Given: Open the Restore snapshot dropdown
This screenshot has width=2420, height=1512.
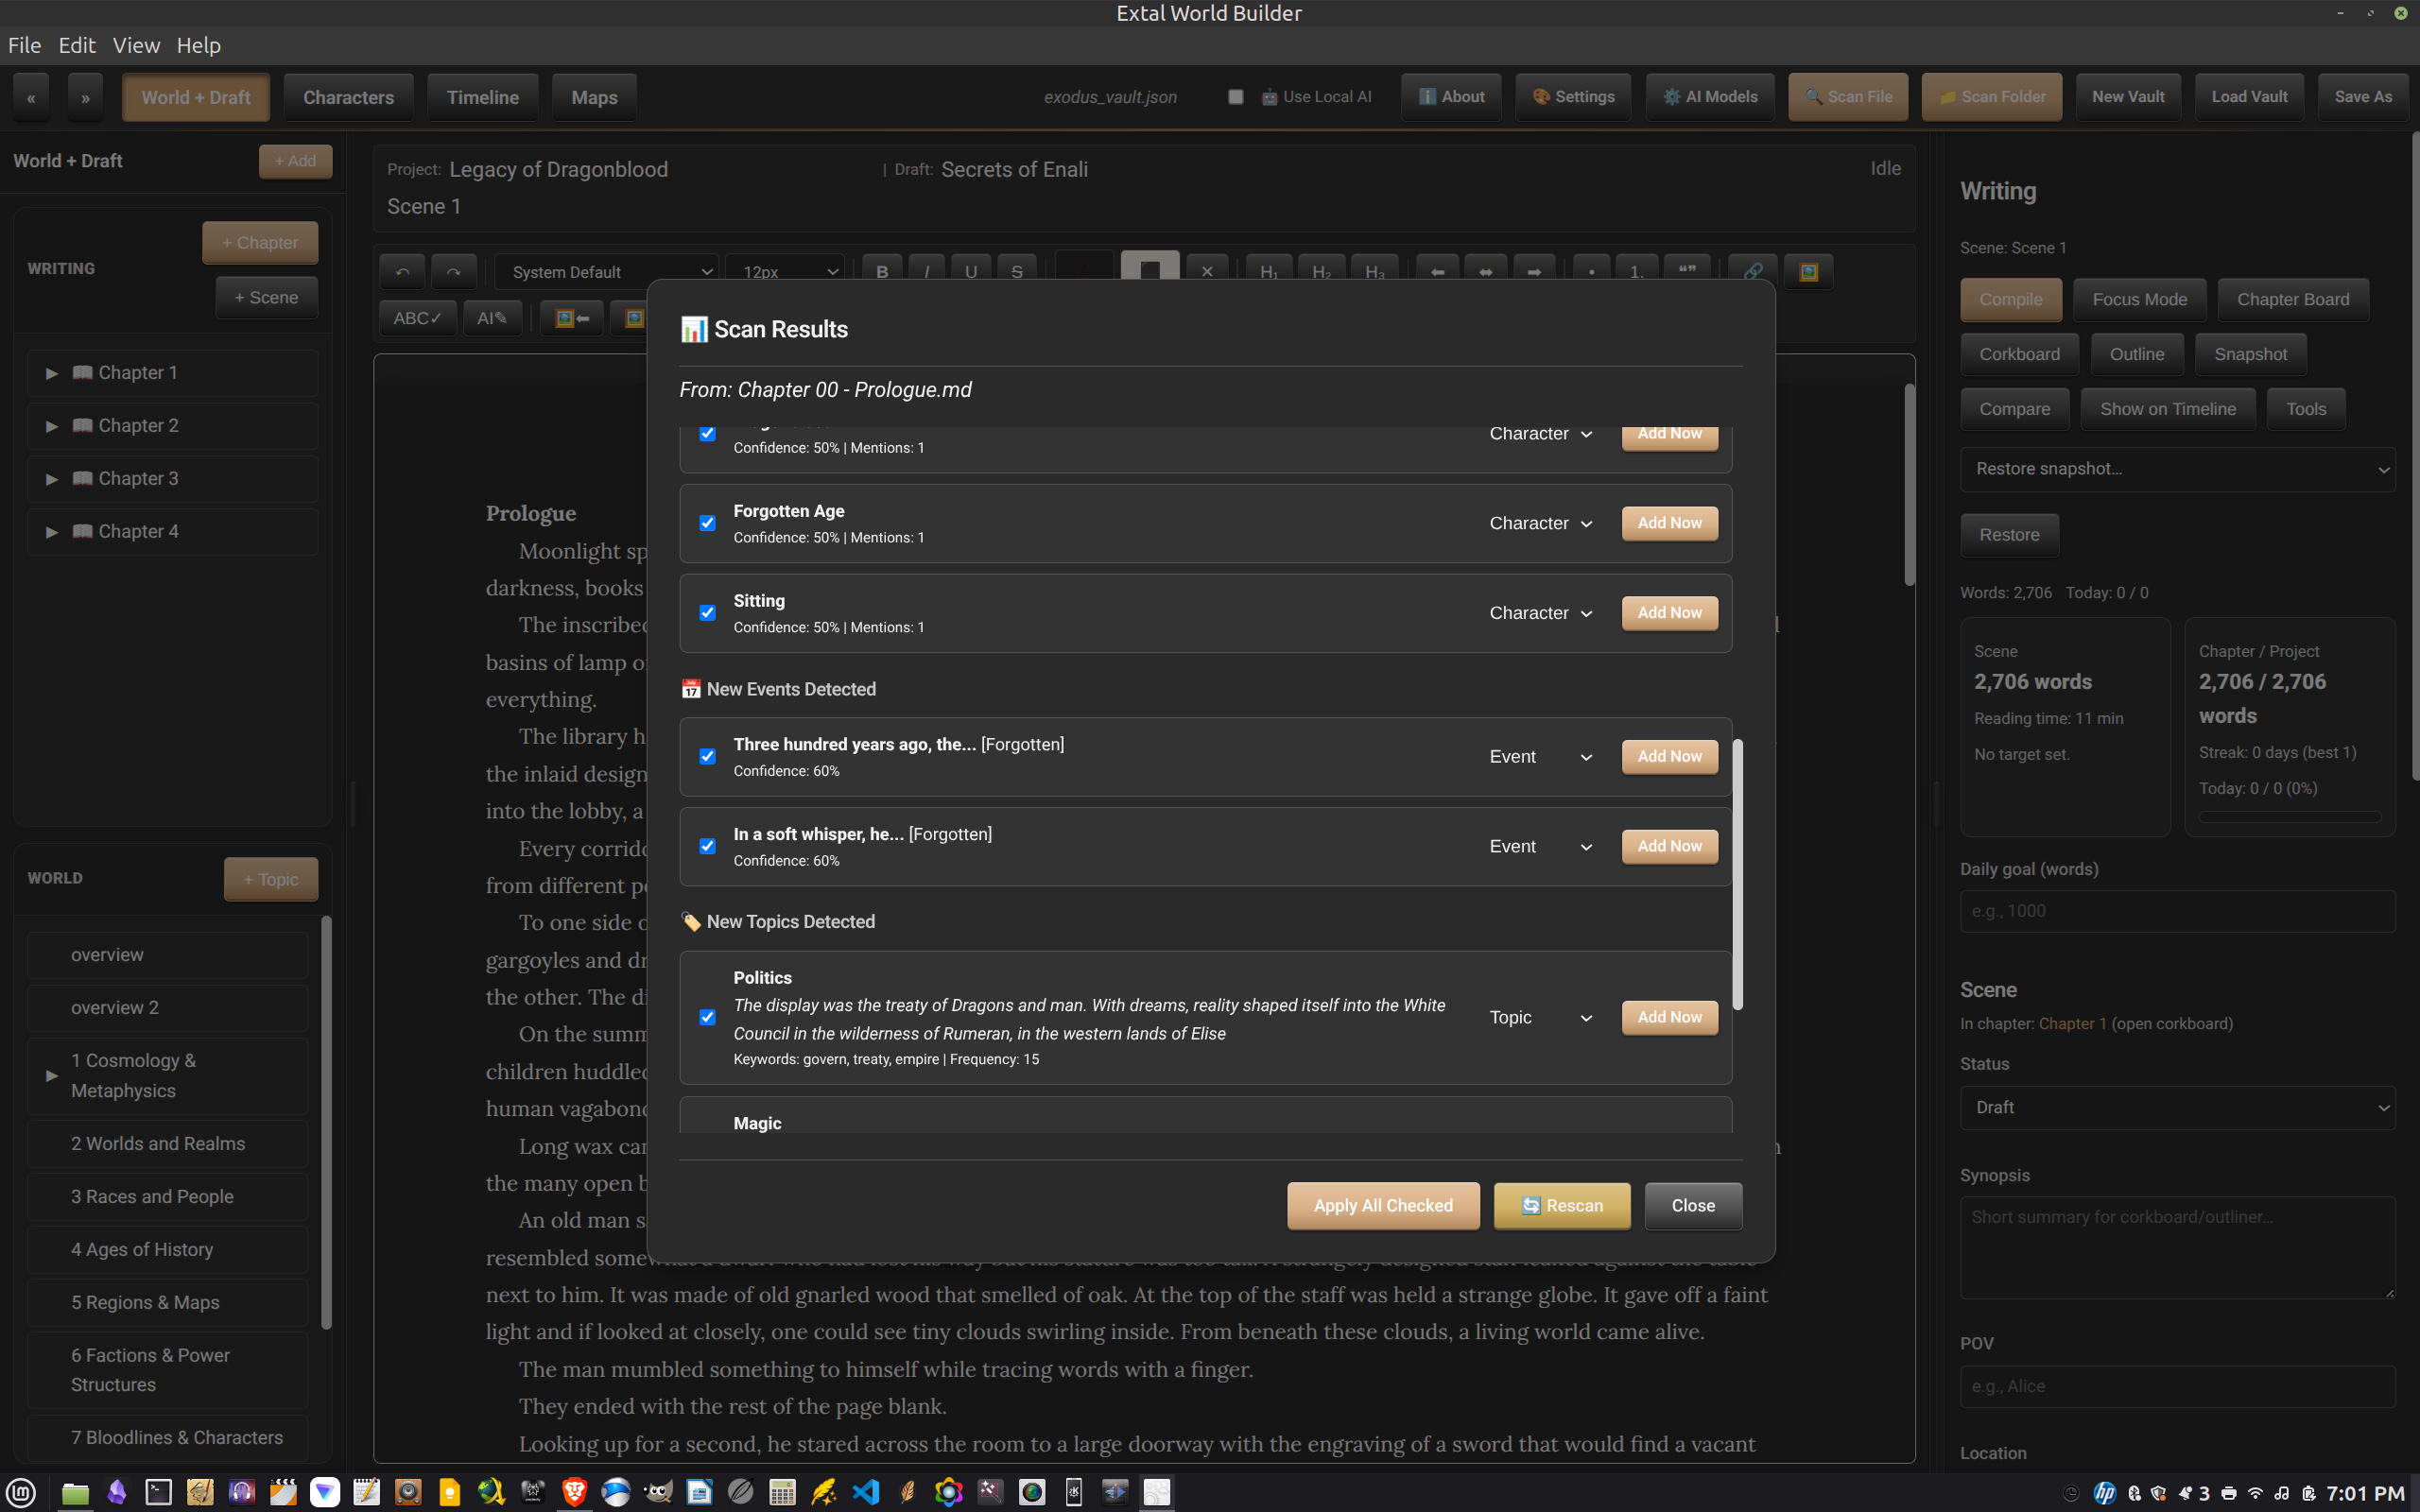Looking at the screenshot, I should pyautogui.click(x=2177, y=469).
